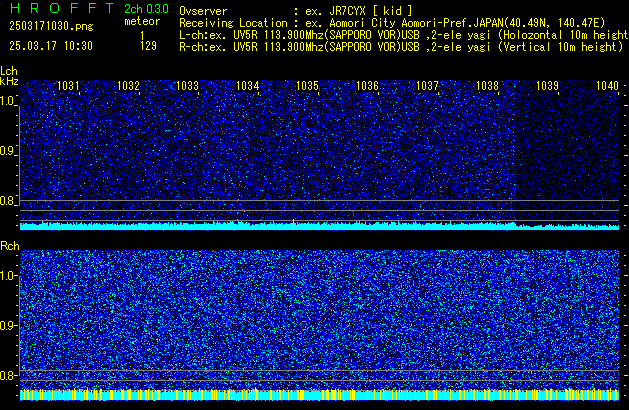Click the Rch 0.9 frequency label
This screenshot has width=629, height=410.
click(8, 325)
